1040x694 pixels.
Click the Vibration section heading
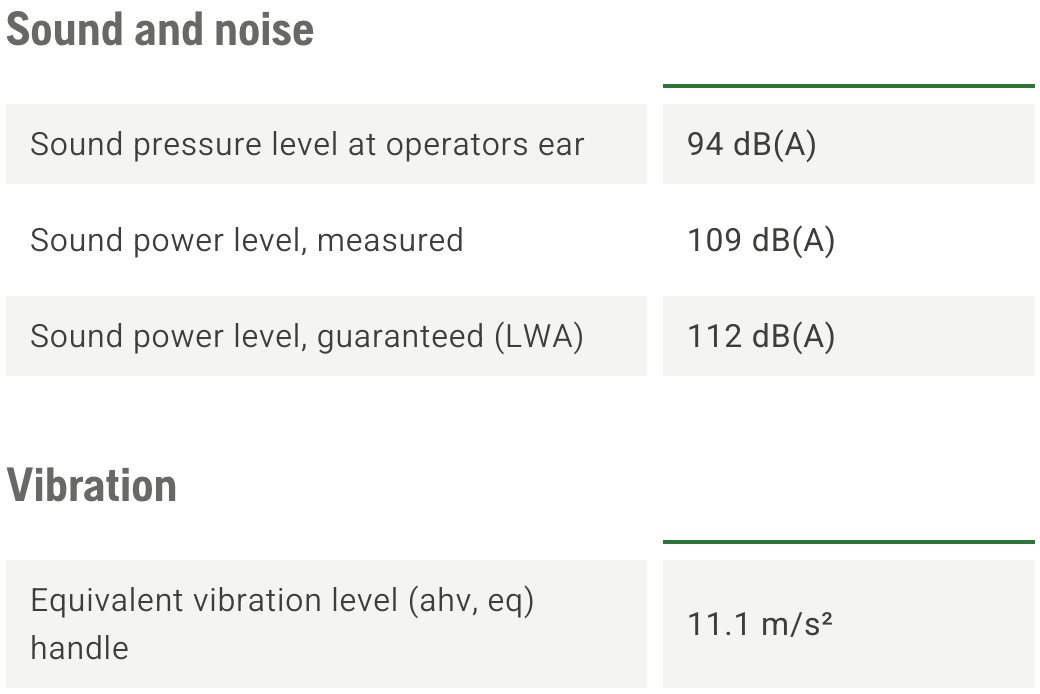(x=92, y=486)
